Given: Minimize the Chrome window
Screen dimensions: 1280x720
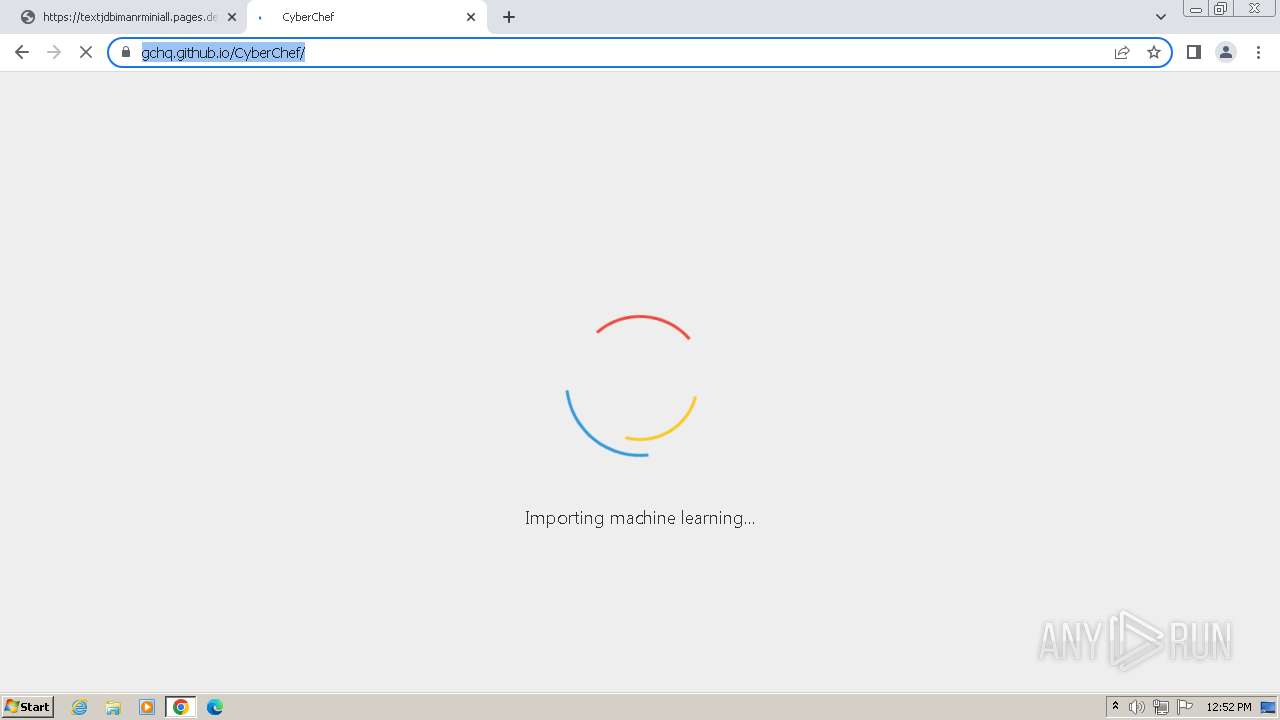Looking at the screenshot, I should click(x=1196, y=8).
